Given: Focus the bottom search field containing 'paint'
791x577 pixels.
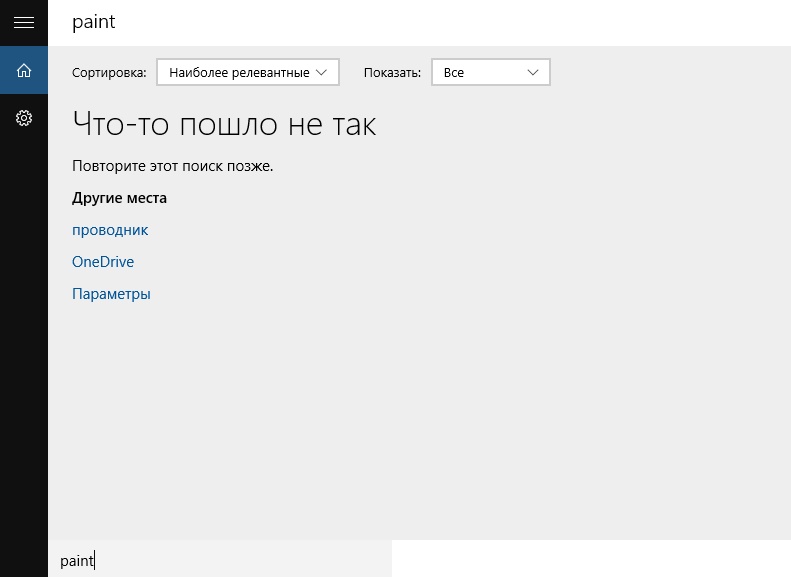Looking at the screenshot, I should click(220, 560).
